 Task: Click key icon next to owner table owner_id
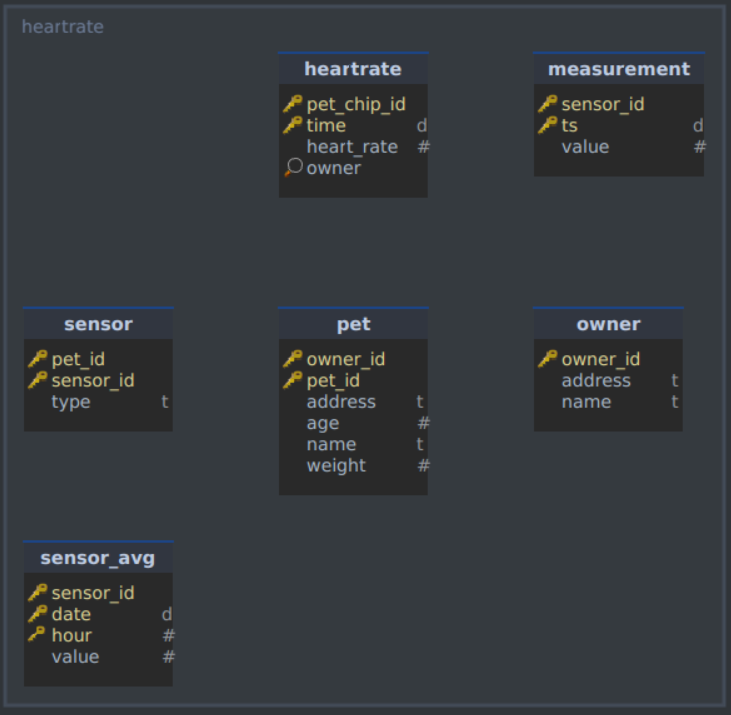pos(548,359)
